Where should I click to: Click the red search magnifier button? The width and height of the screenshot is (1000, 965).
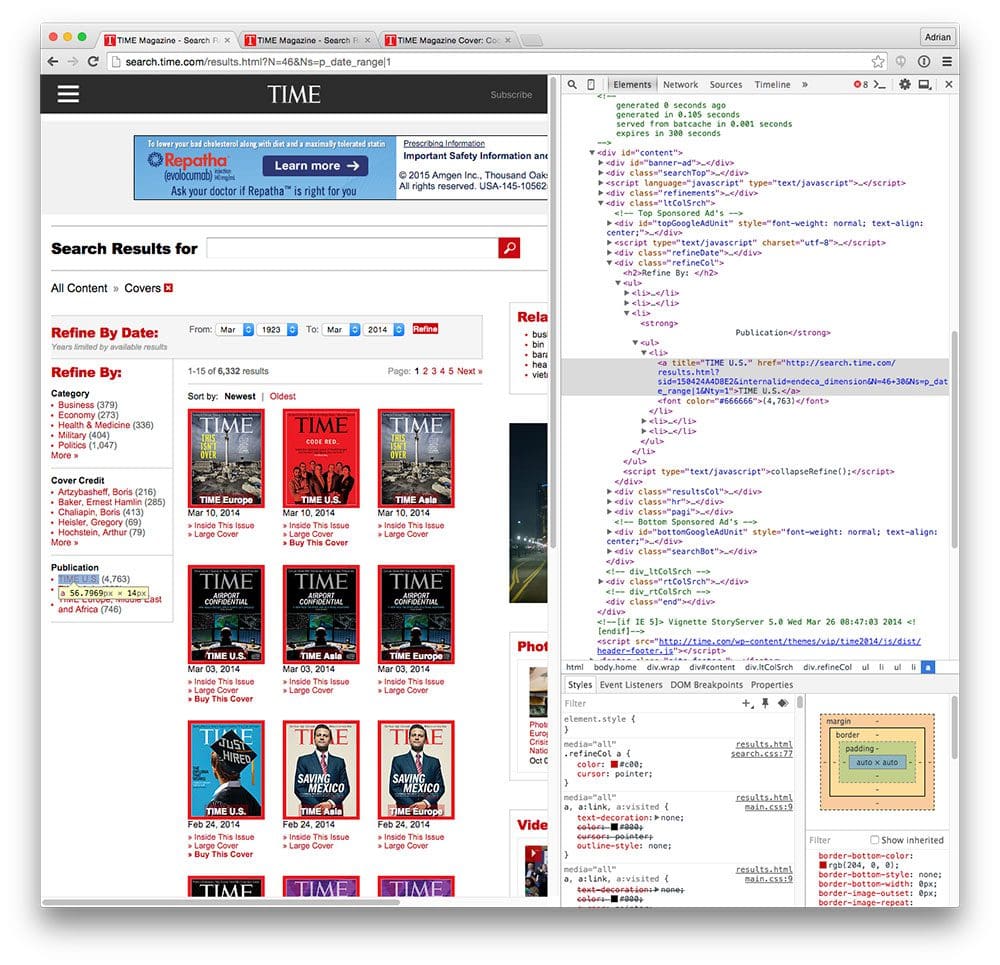pos(509,248)
